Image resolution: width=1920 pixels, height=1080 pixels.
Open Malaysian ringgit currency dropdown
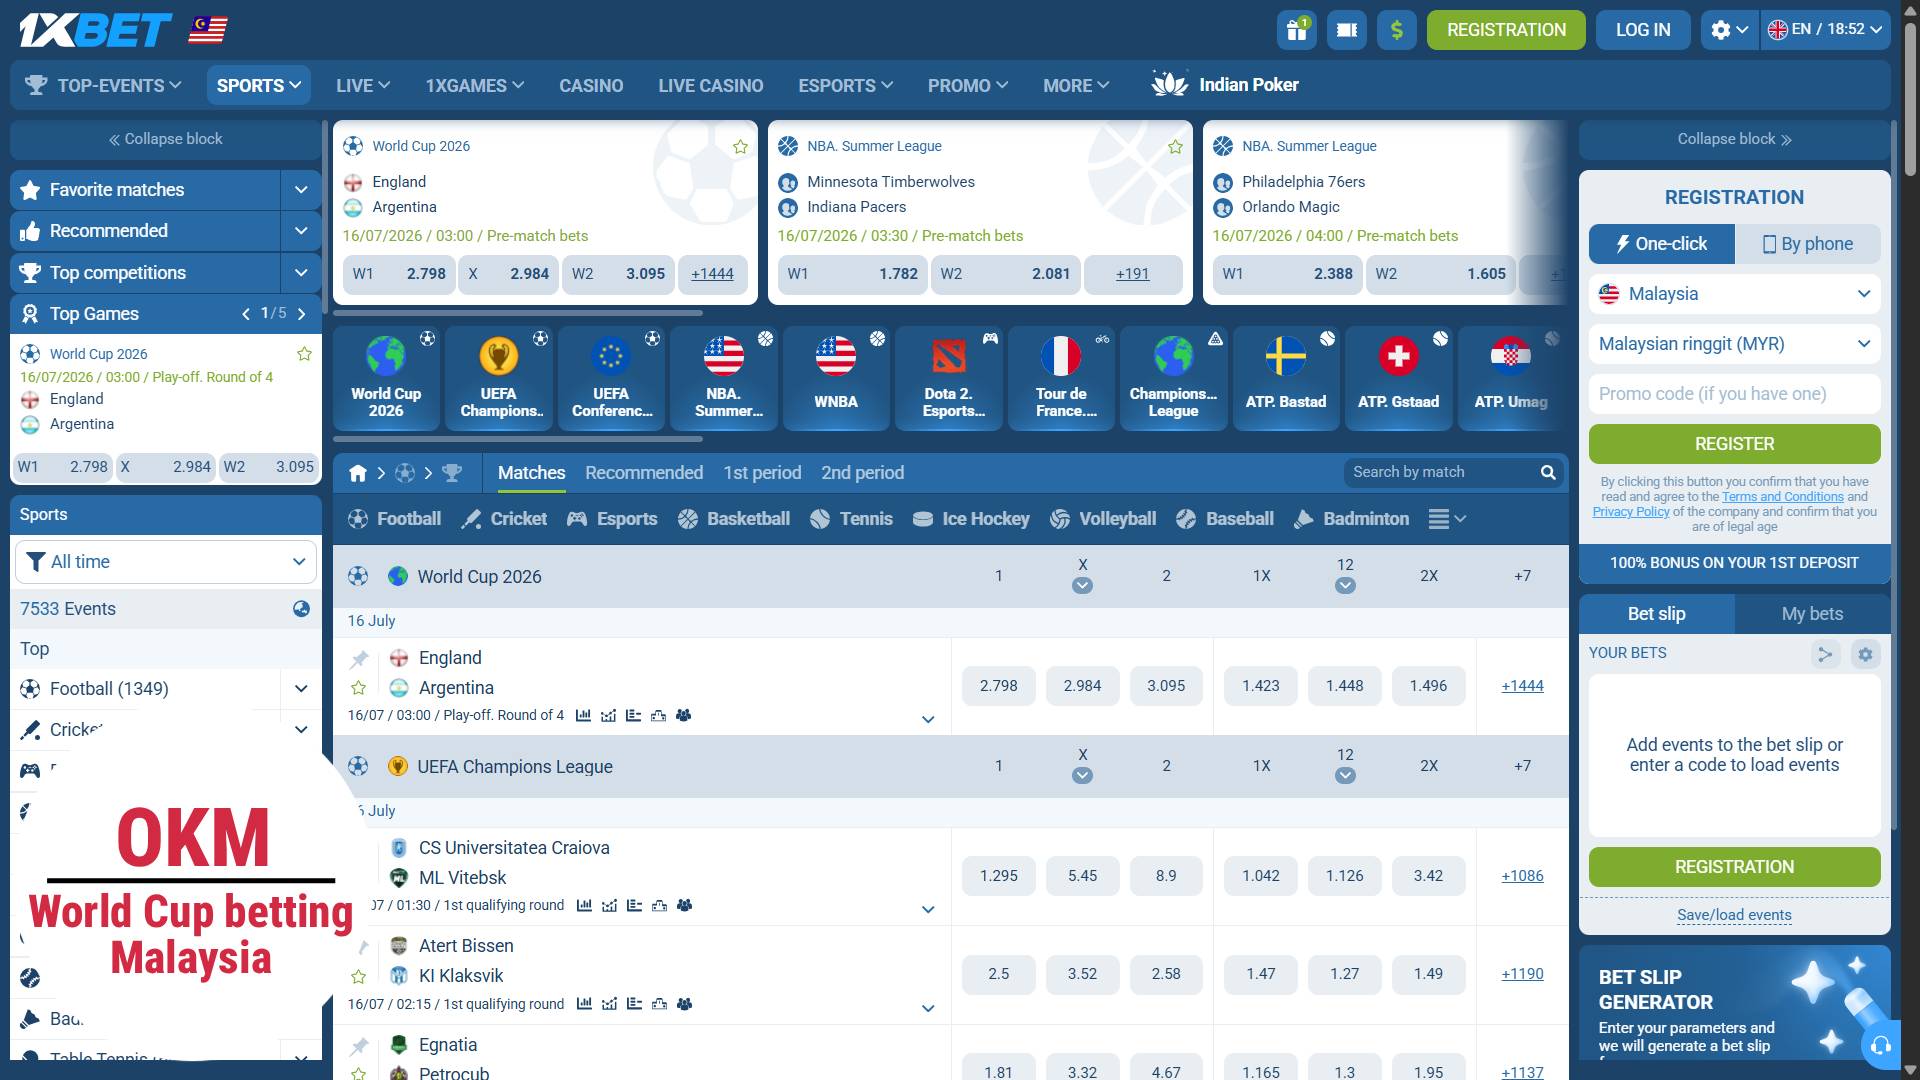[1735, 344]
